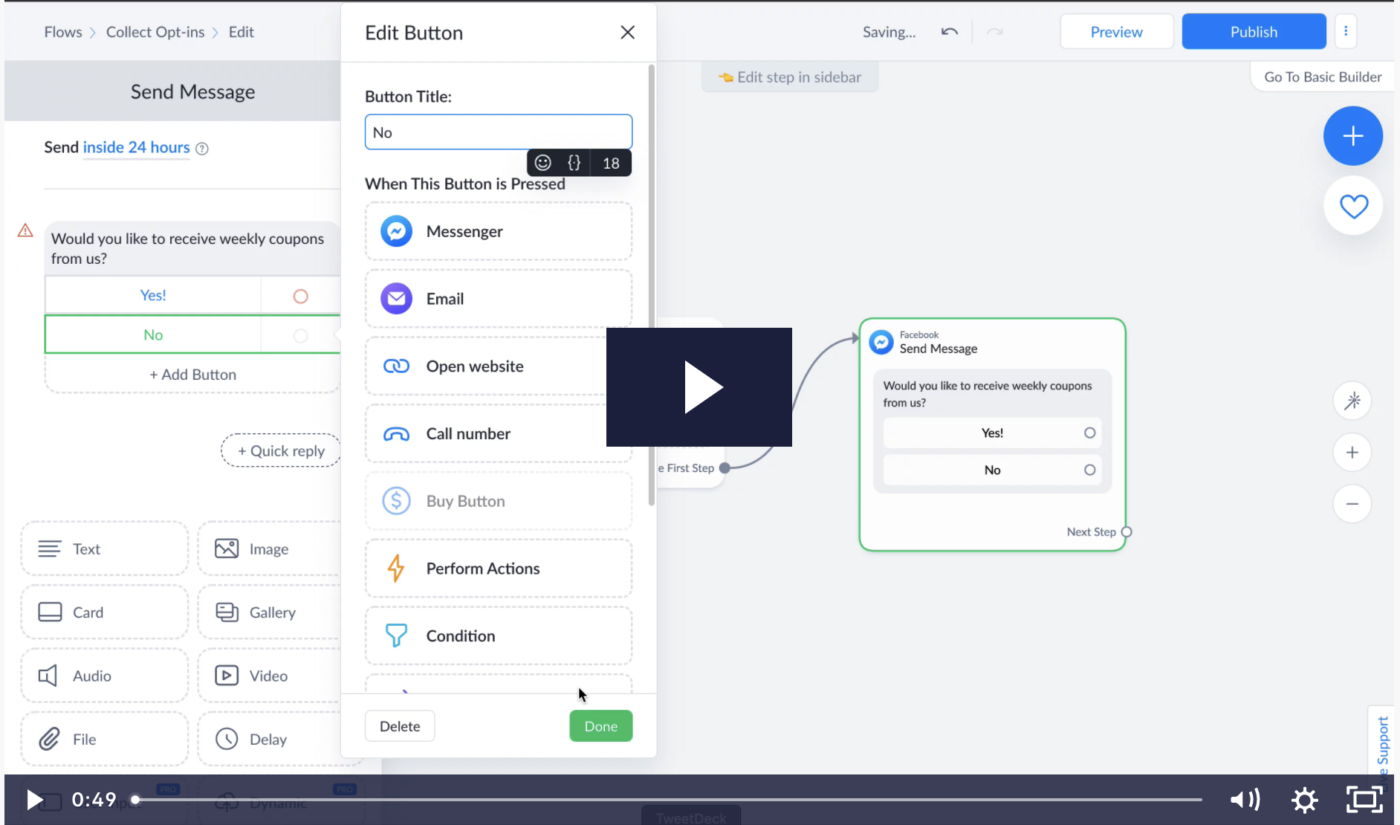This screenshot has height=825, width=1400.
Task: Add a Card block
Action: 104,612
